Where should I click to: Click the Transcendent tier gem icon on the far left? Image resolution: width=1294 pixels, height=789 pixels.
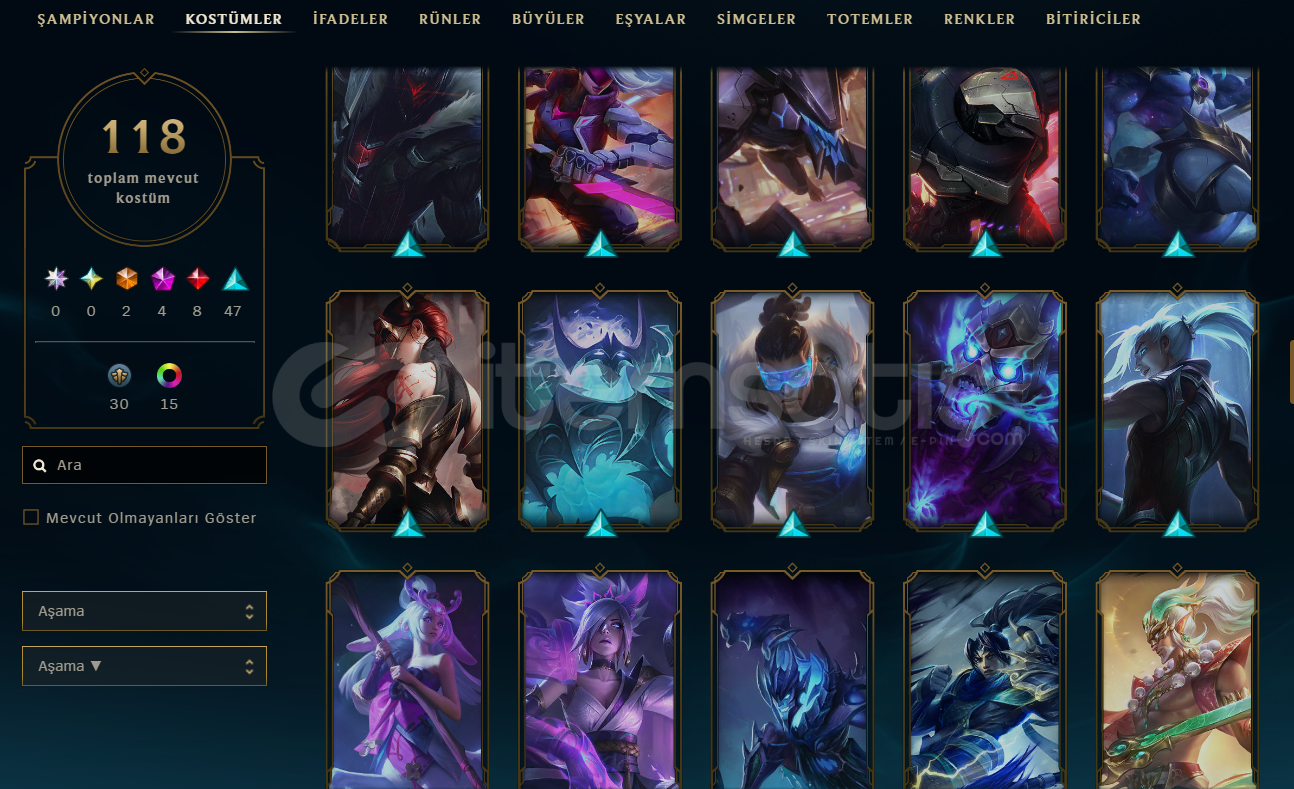tap(56, 279)
